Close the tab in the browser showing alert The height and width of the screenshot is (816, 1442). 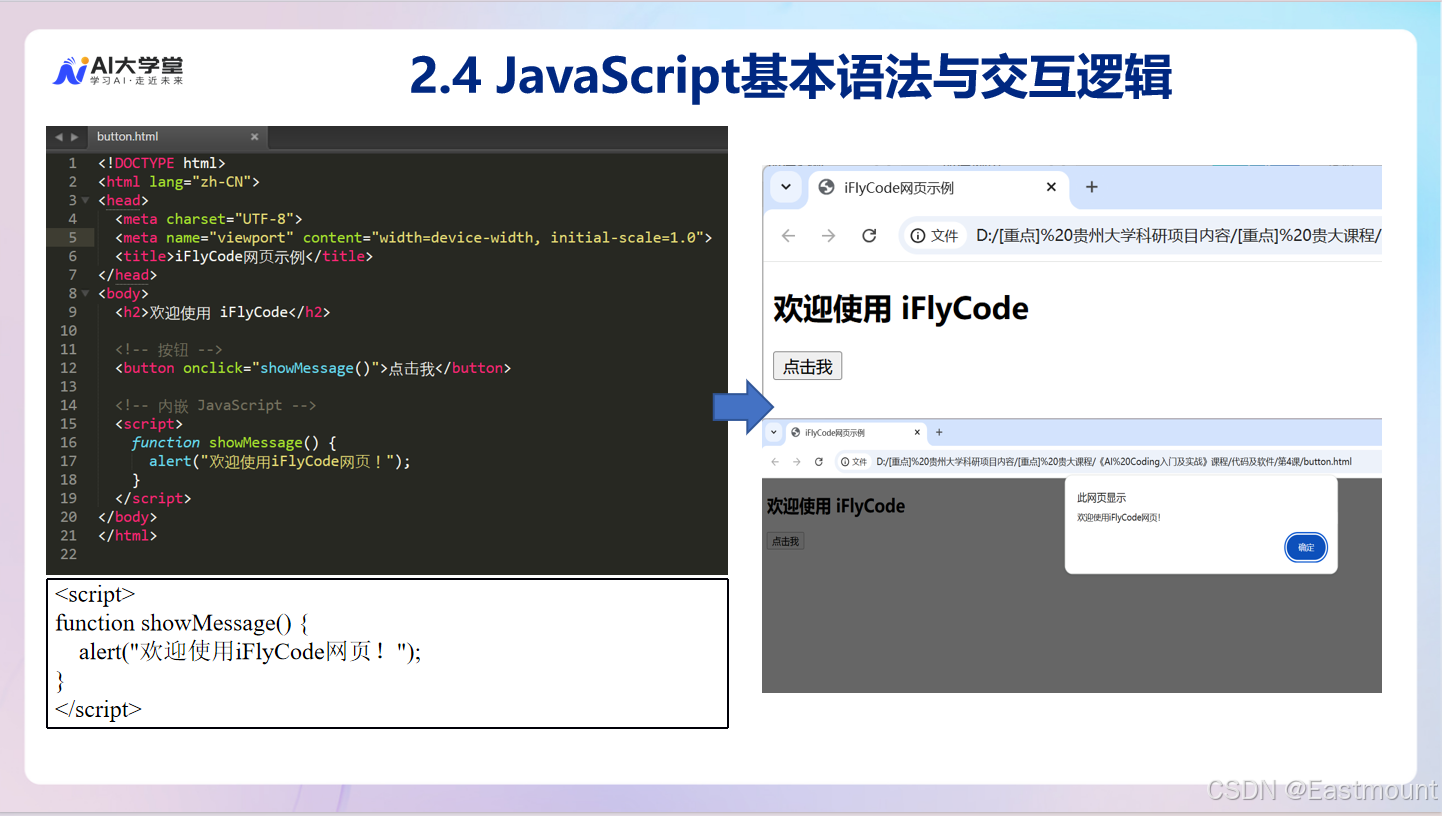[x=917, y=433]
